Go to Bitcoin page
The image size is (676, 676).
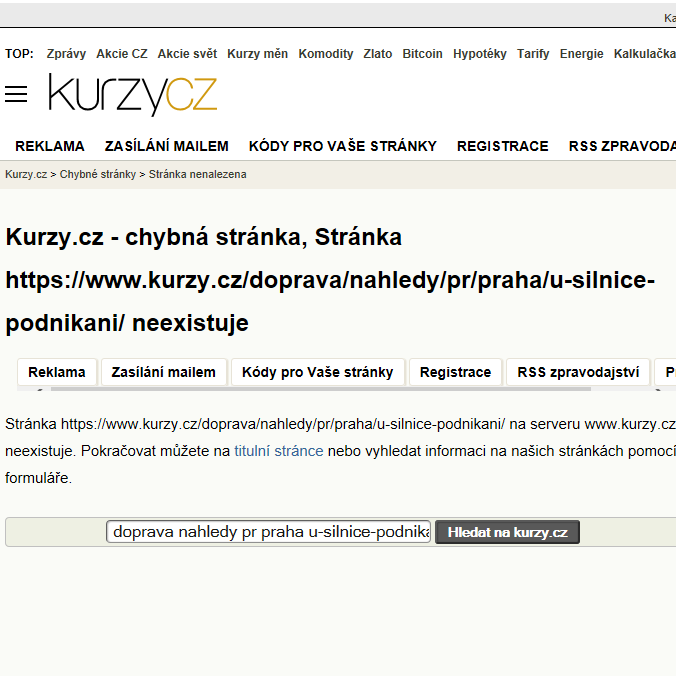point(422,54)
